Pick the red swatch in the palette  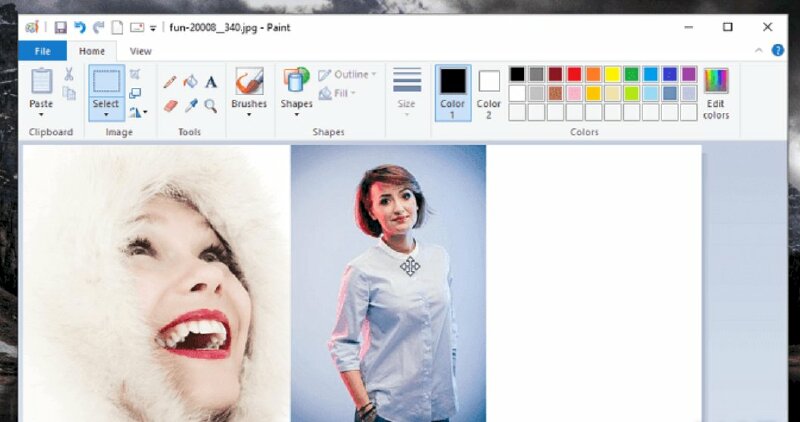pos(574,74)
